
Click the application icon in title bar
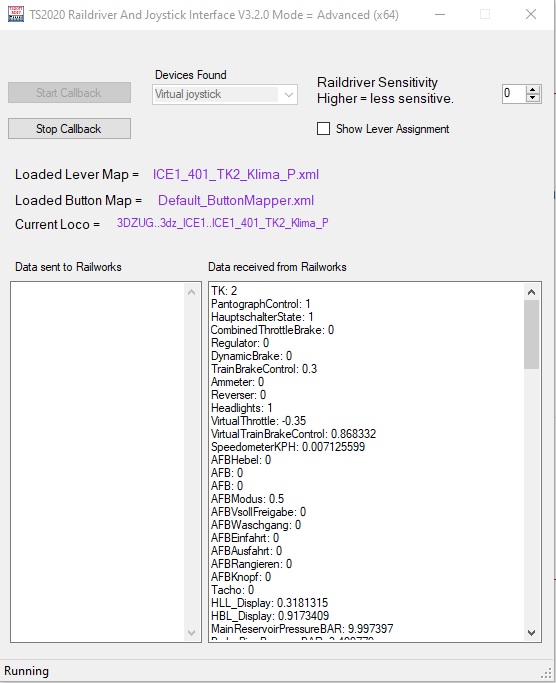[x=16, y=14]
